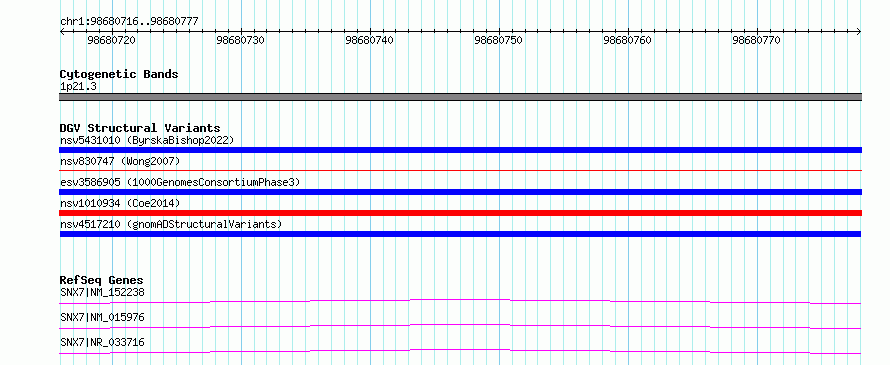Click the magenta intron line of SNX7|NM_152238
This screenshot has width=890, height=365.
tap(460, 301)
